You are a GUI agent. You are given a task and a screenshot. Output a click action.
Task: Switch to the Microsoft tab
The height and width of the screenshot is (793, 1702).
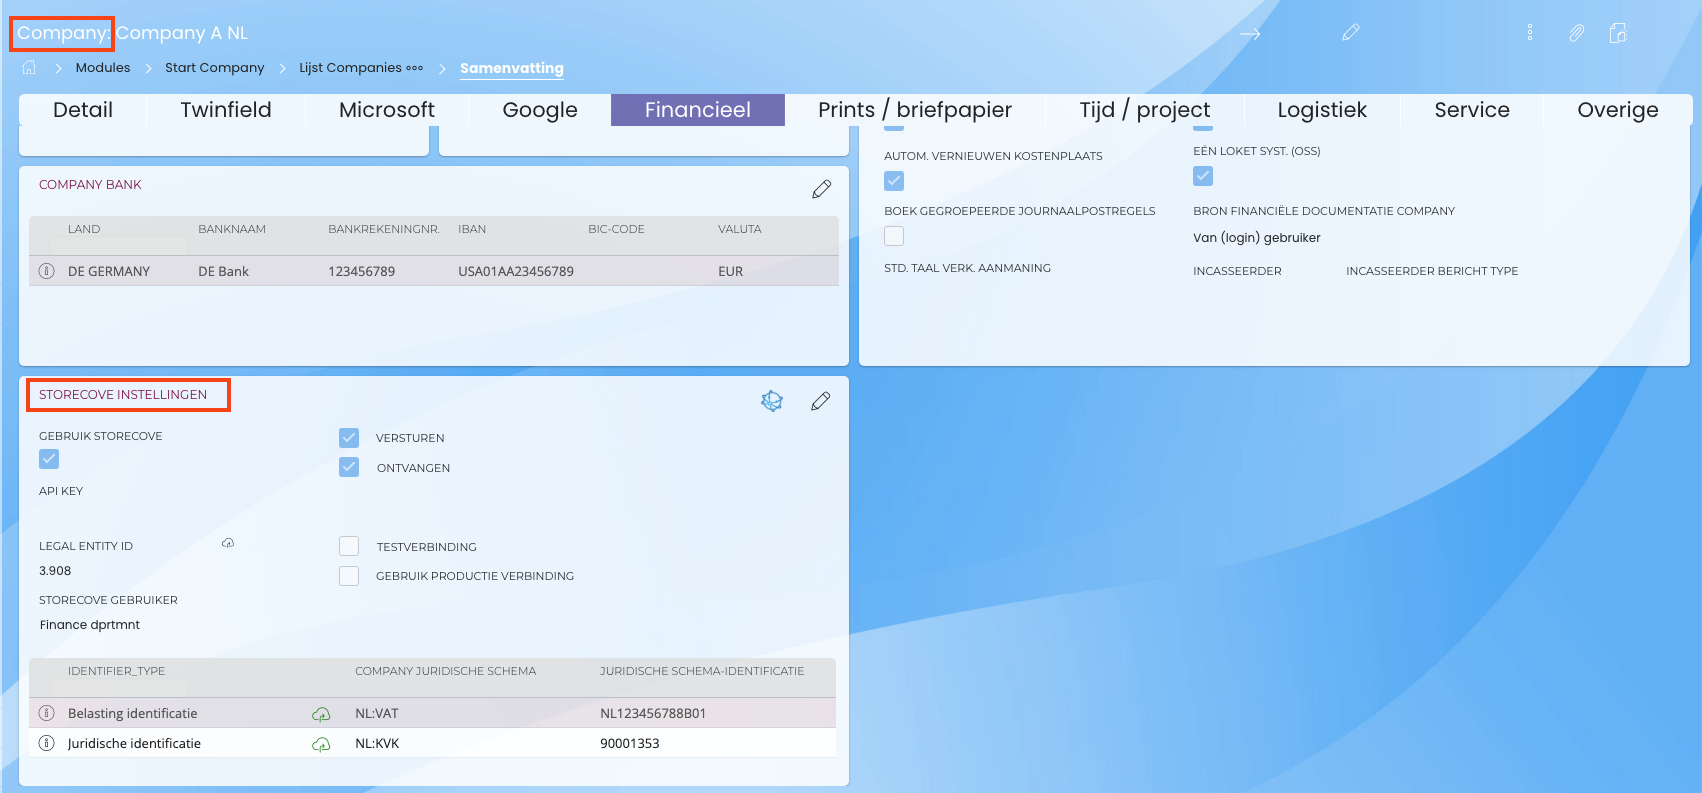(x=387, y=110)
